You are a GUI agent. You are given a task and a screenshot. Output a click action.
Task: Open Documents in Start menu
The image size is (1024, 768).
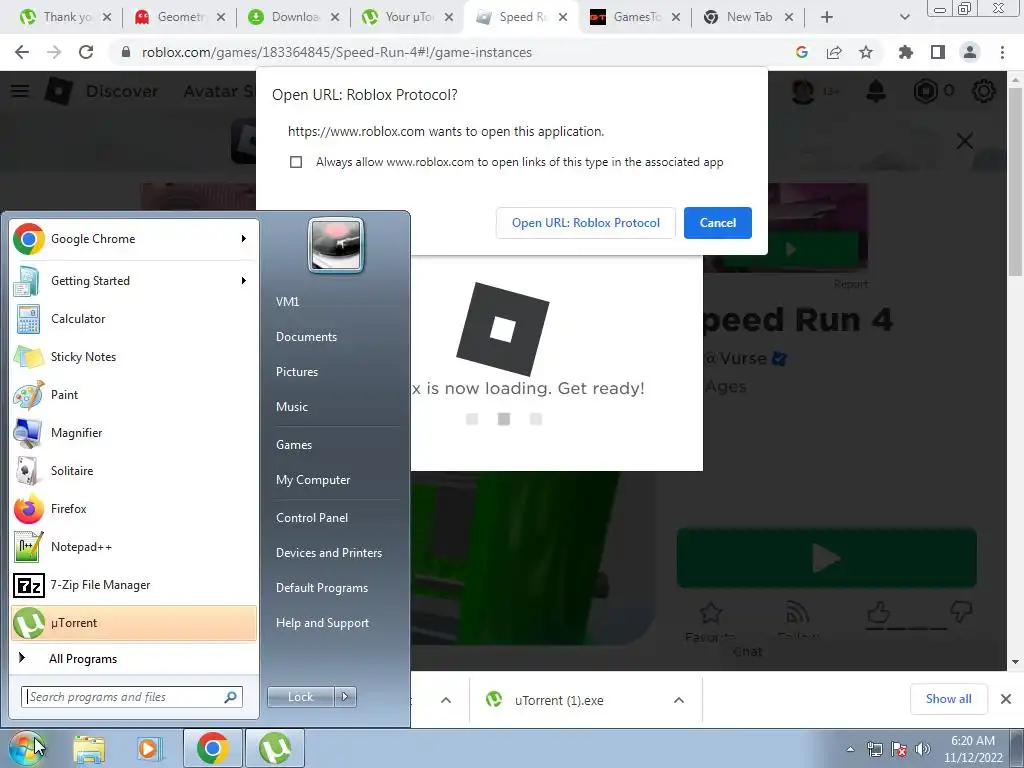pos(306,337)
